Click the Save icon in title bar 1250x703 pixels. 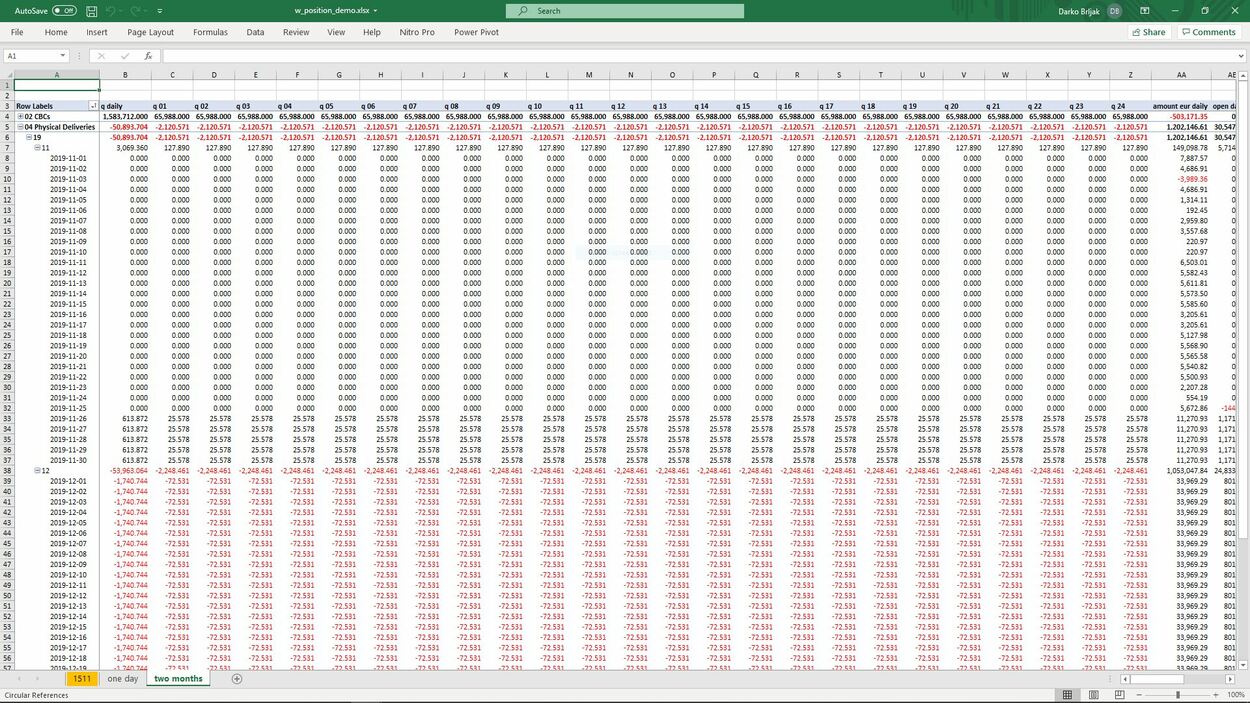pos(92,11)
